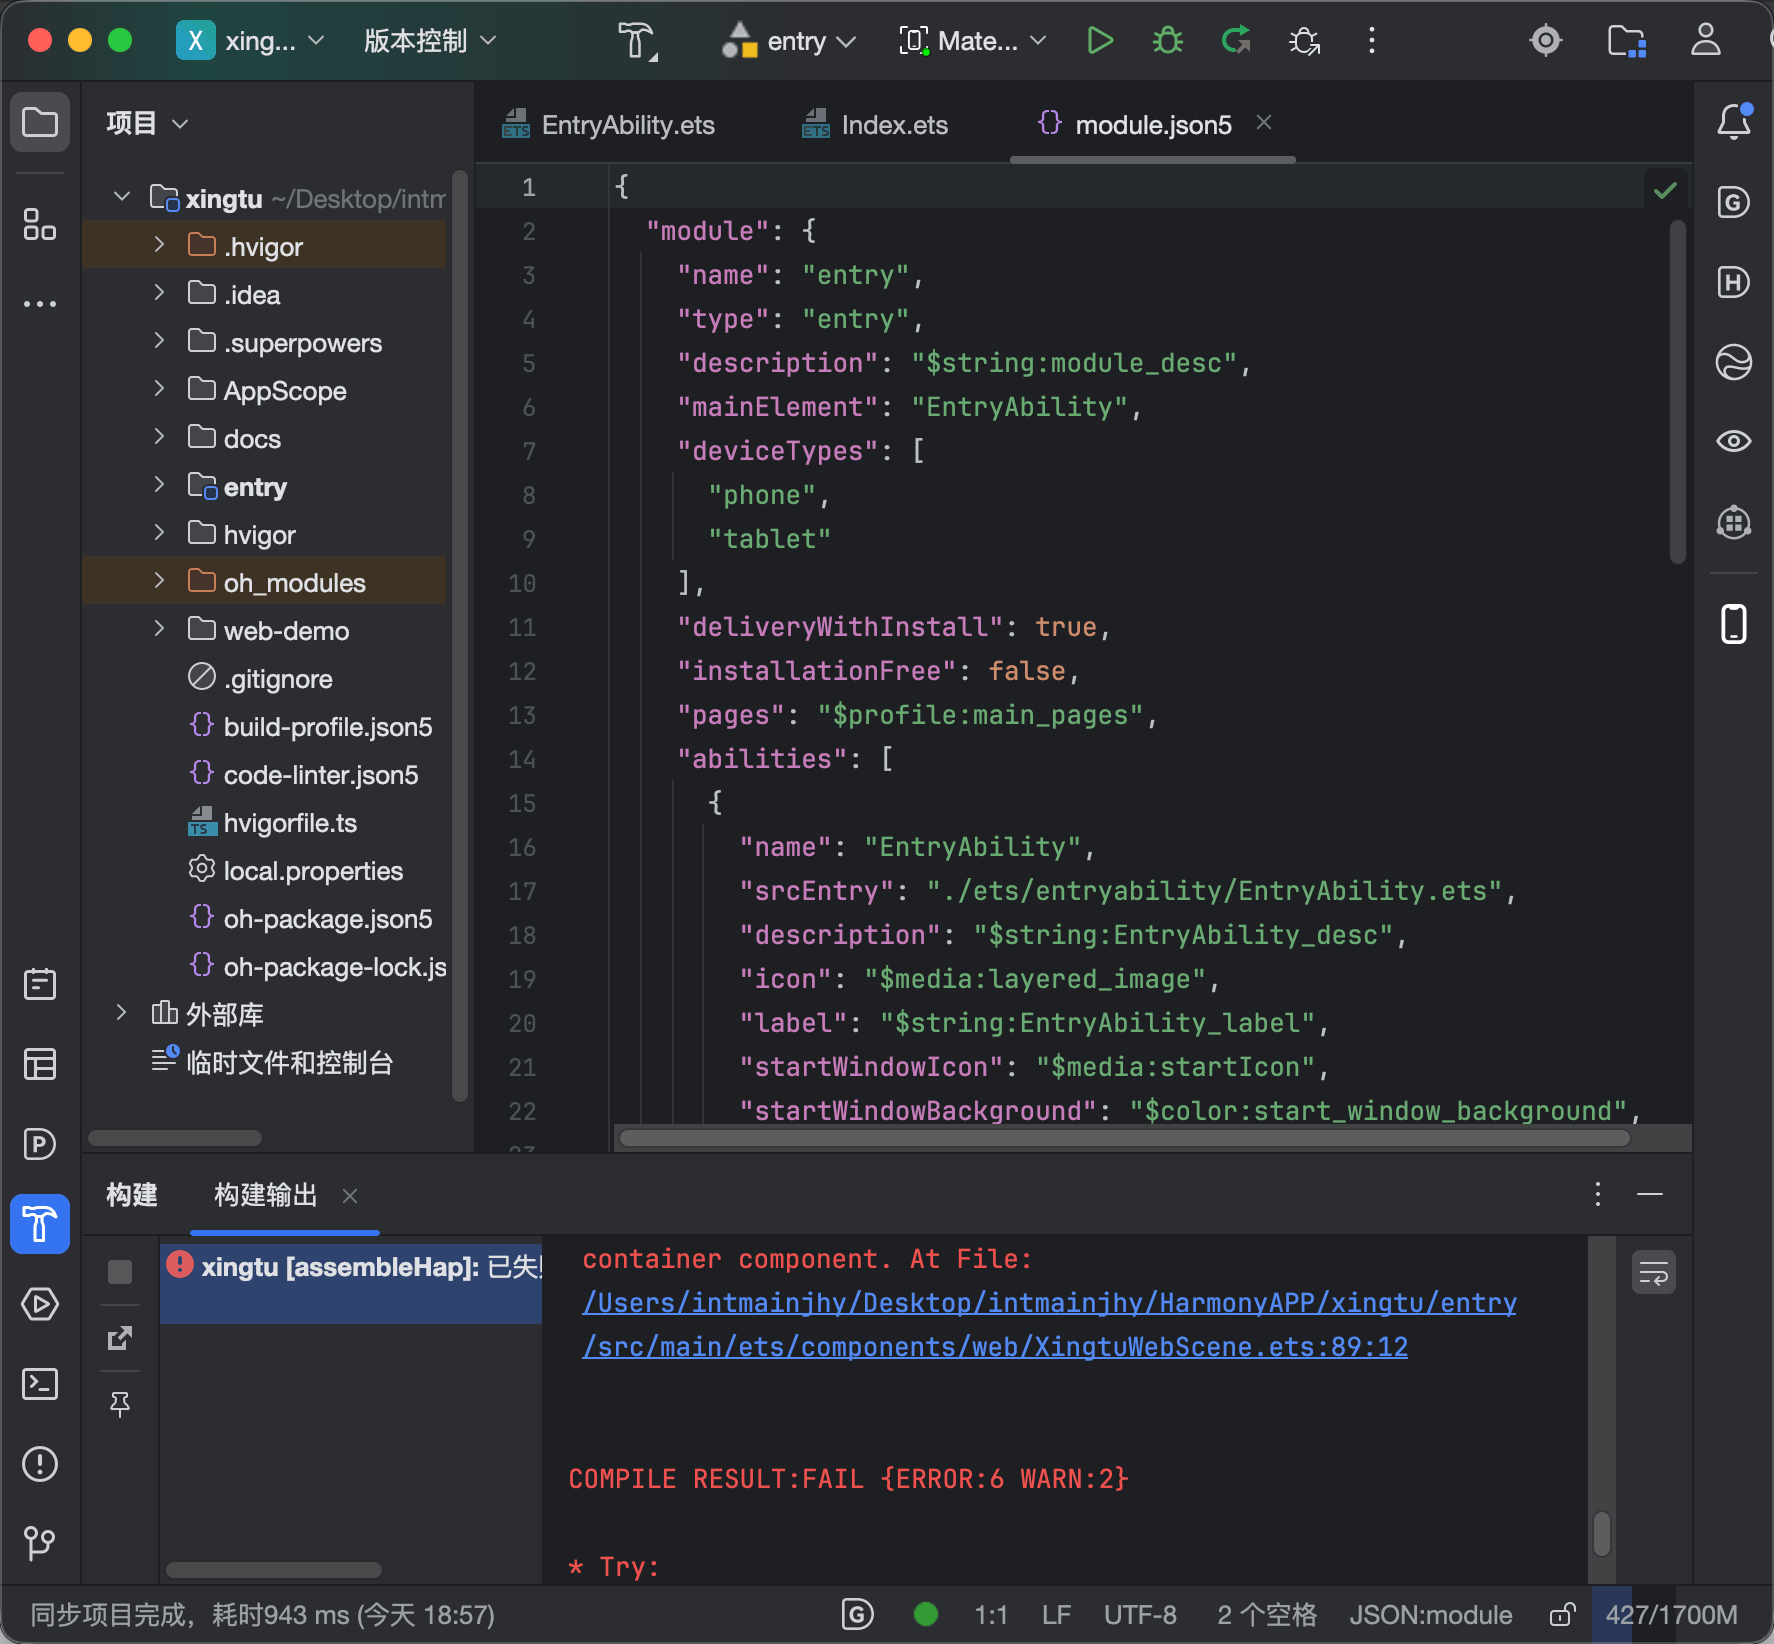
Task: Click the Debug bug icon in the toolbar
Action: tap(1167, 41)
